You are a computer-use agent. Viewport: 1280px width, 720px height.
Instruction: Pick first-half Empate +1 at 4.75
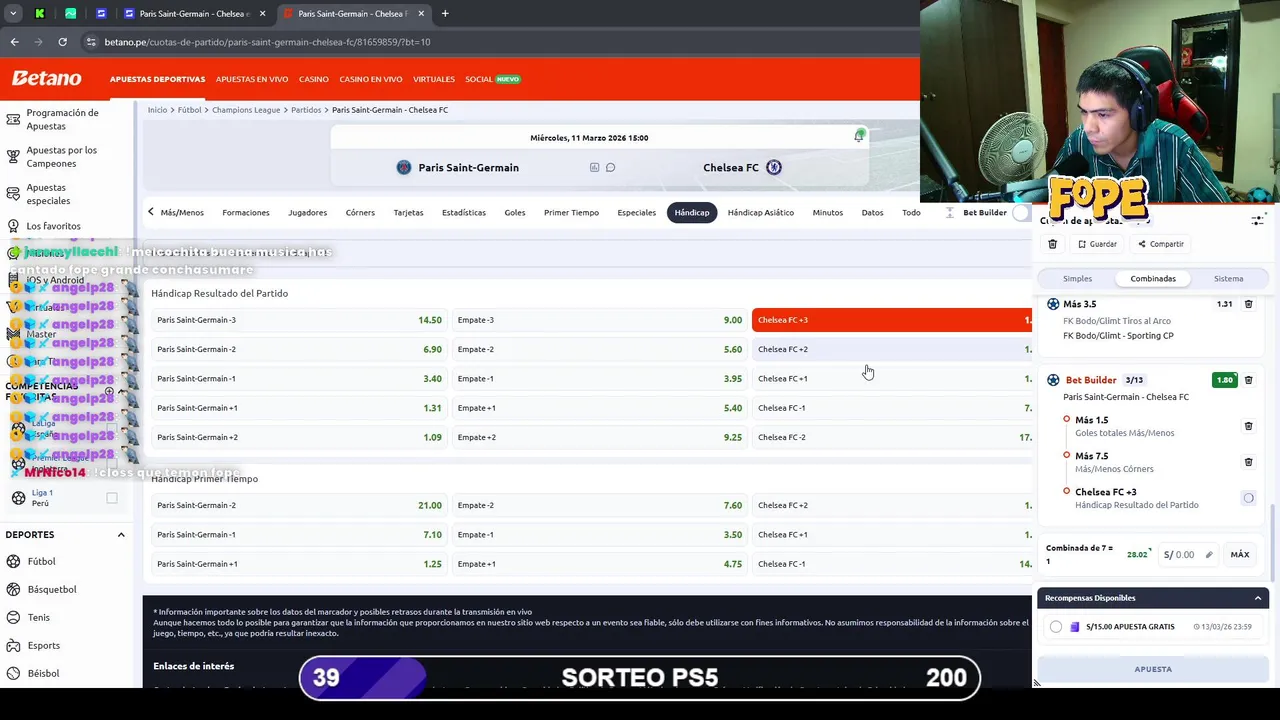(599, 564)
